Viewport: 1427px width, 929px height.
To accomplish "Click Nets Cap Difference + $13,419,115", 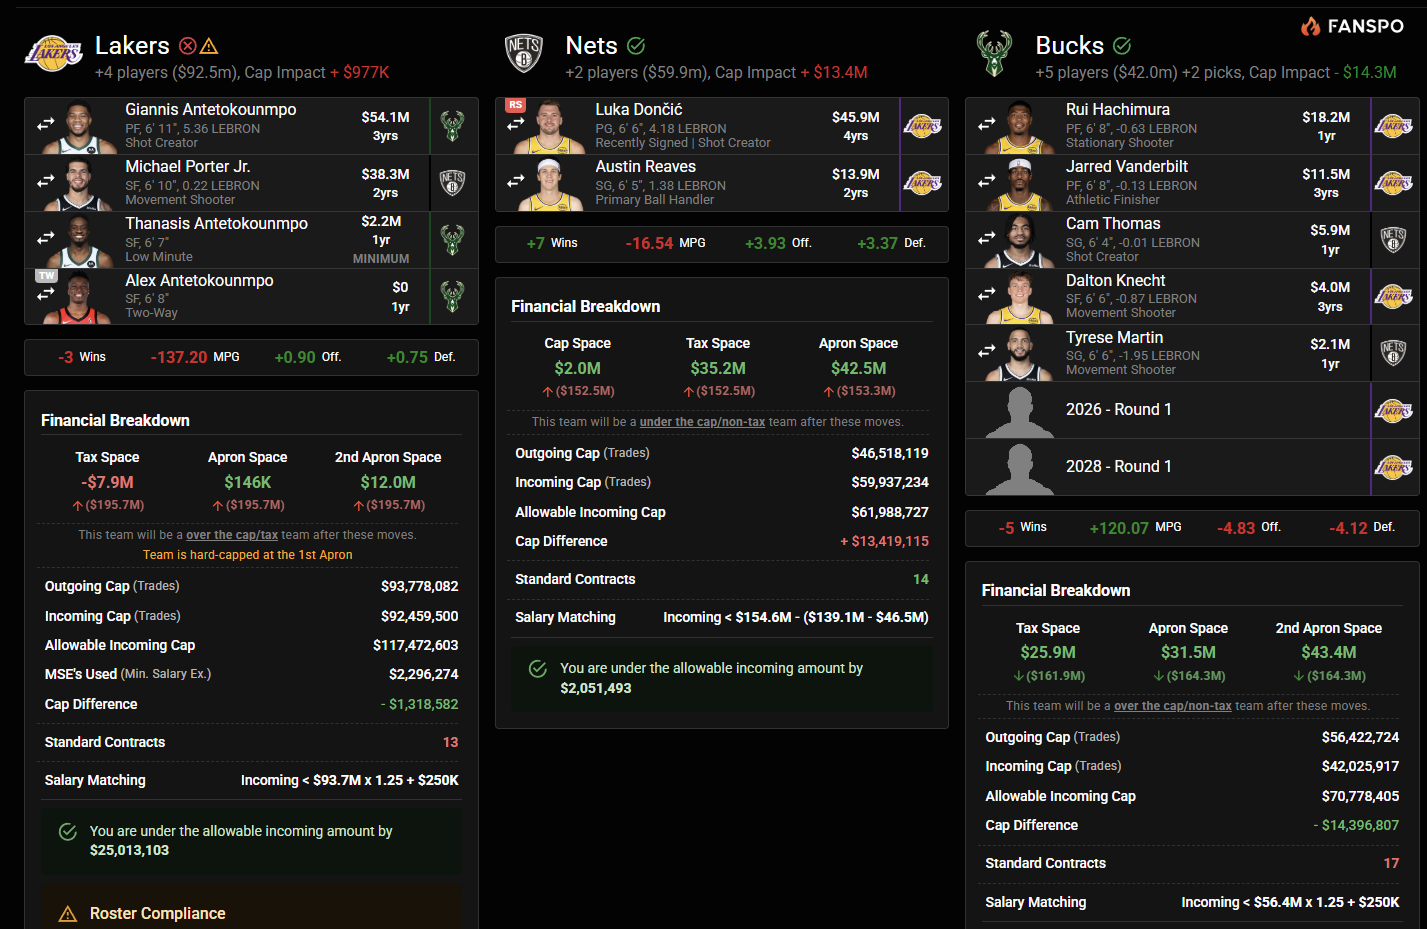I will [884, 541].
